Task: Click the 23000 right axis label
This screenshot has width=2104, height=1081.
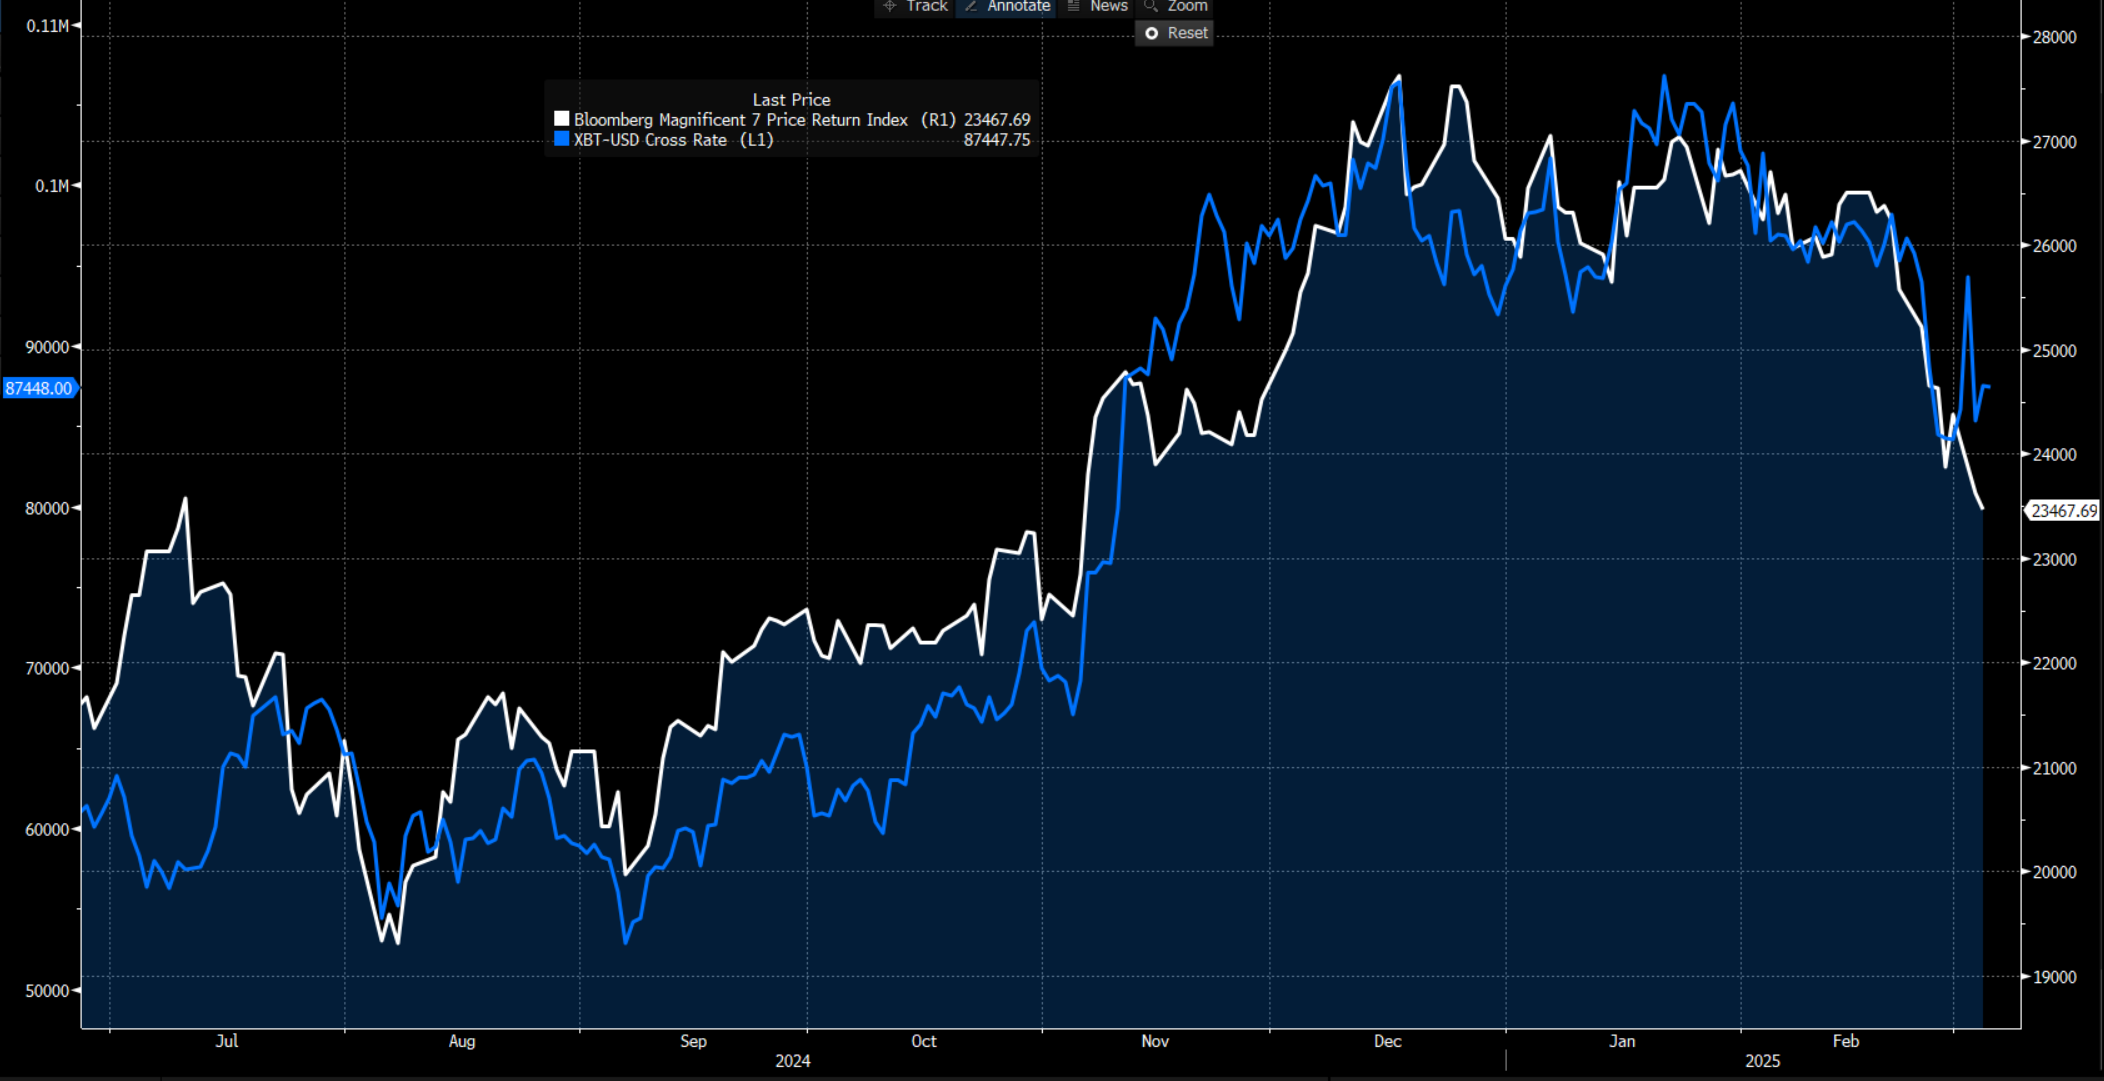Action: pos(2055,559)
